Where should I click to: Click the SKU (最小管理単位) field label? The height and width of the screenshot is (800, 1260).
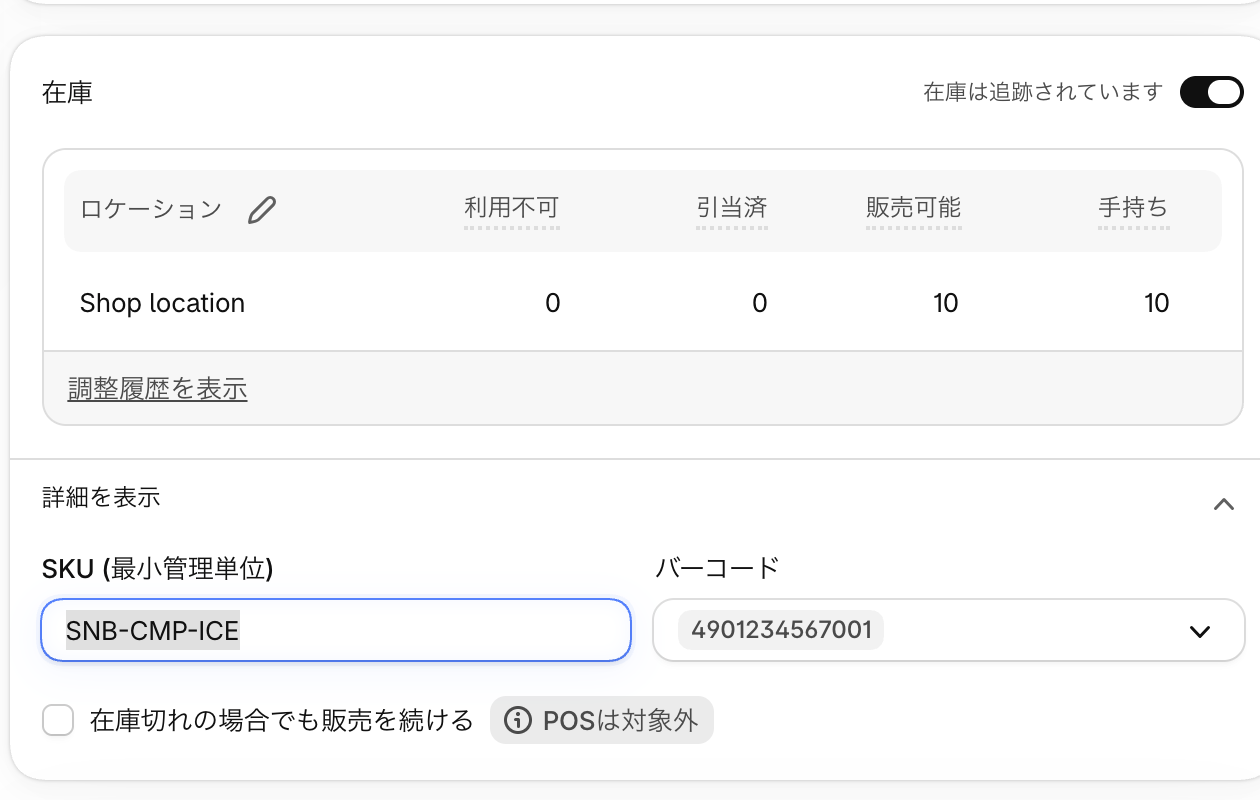click(158, 568)
